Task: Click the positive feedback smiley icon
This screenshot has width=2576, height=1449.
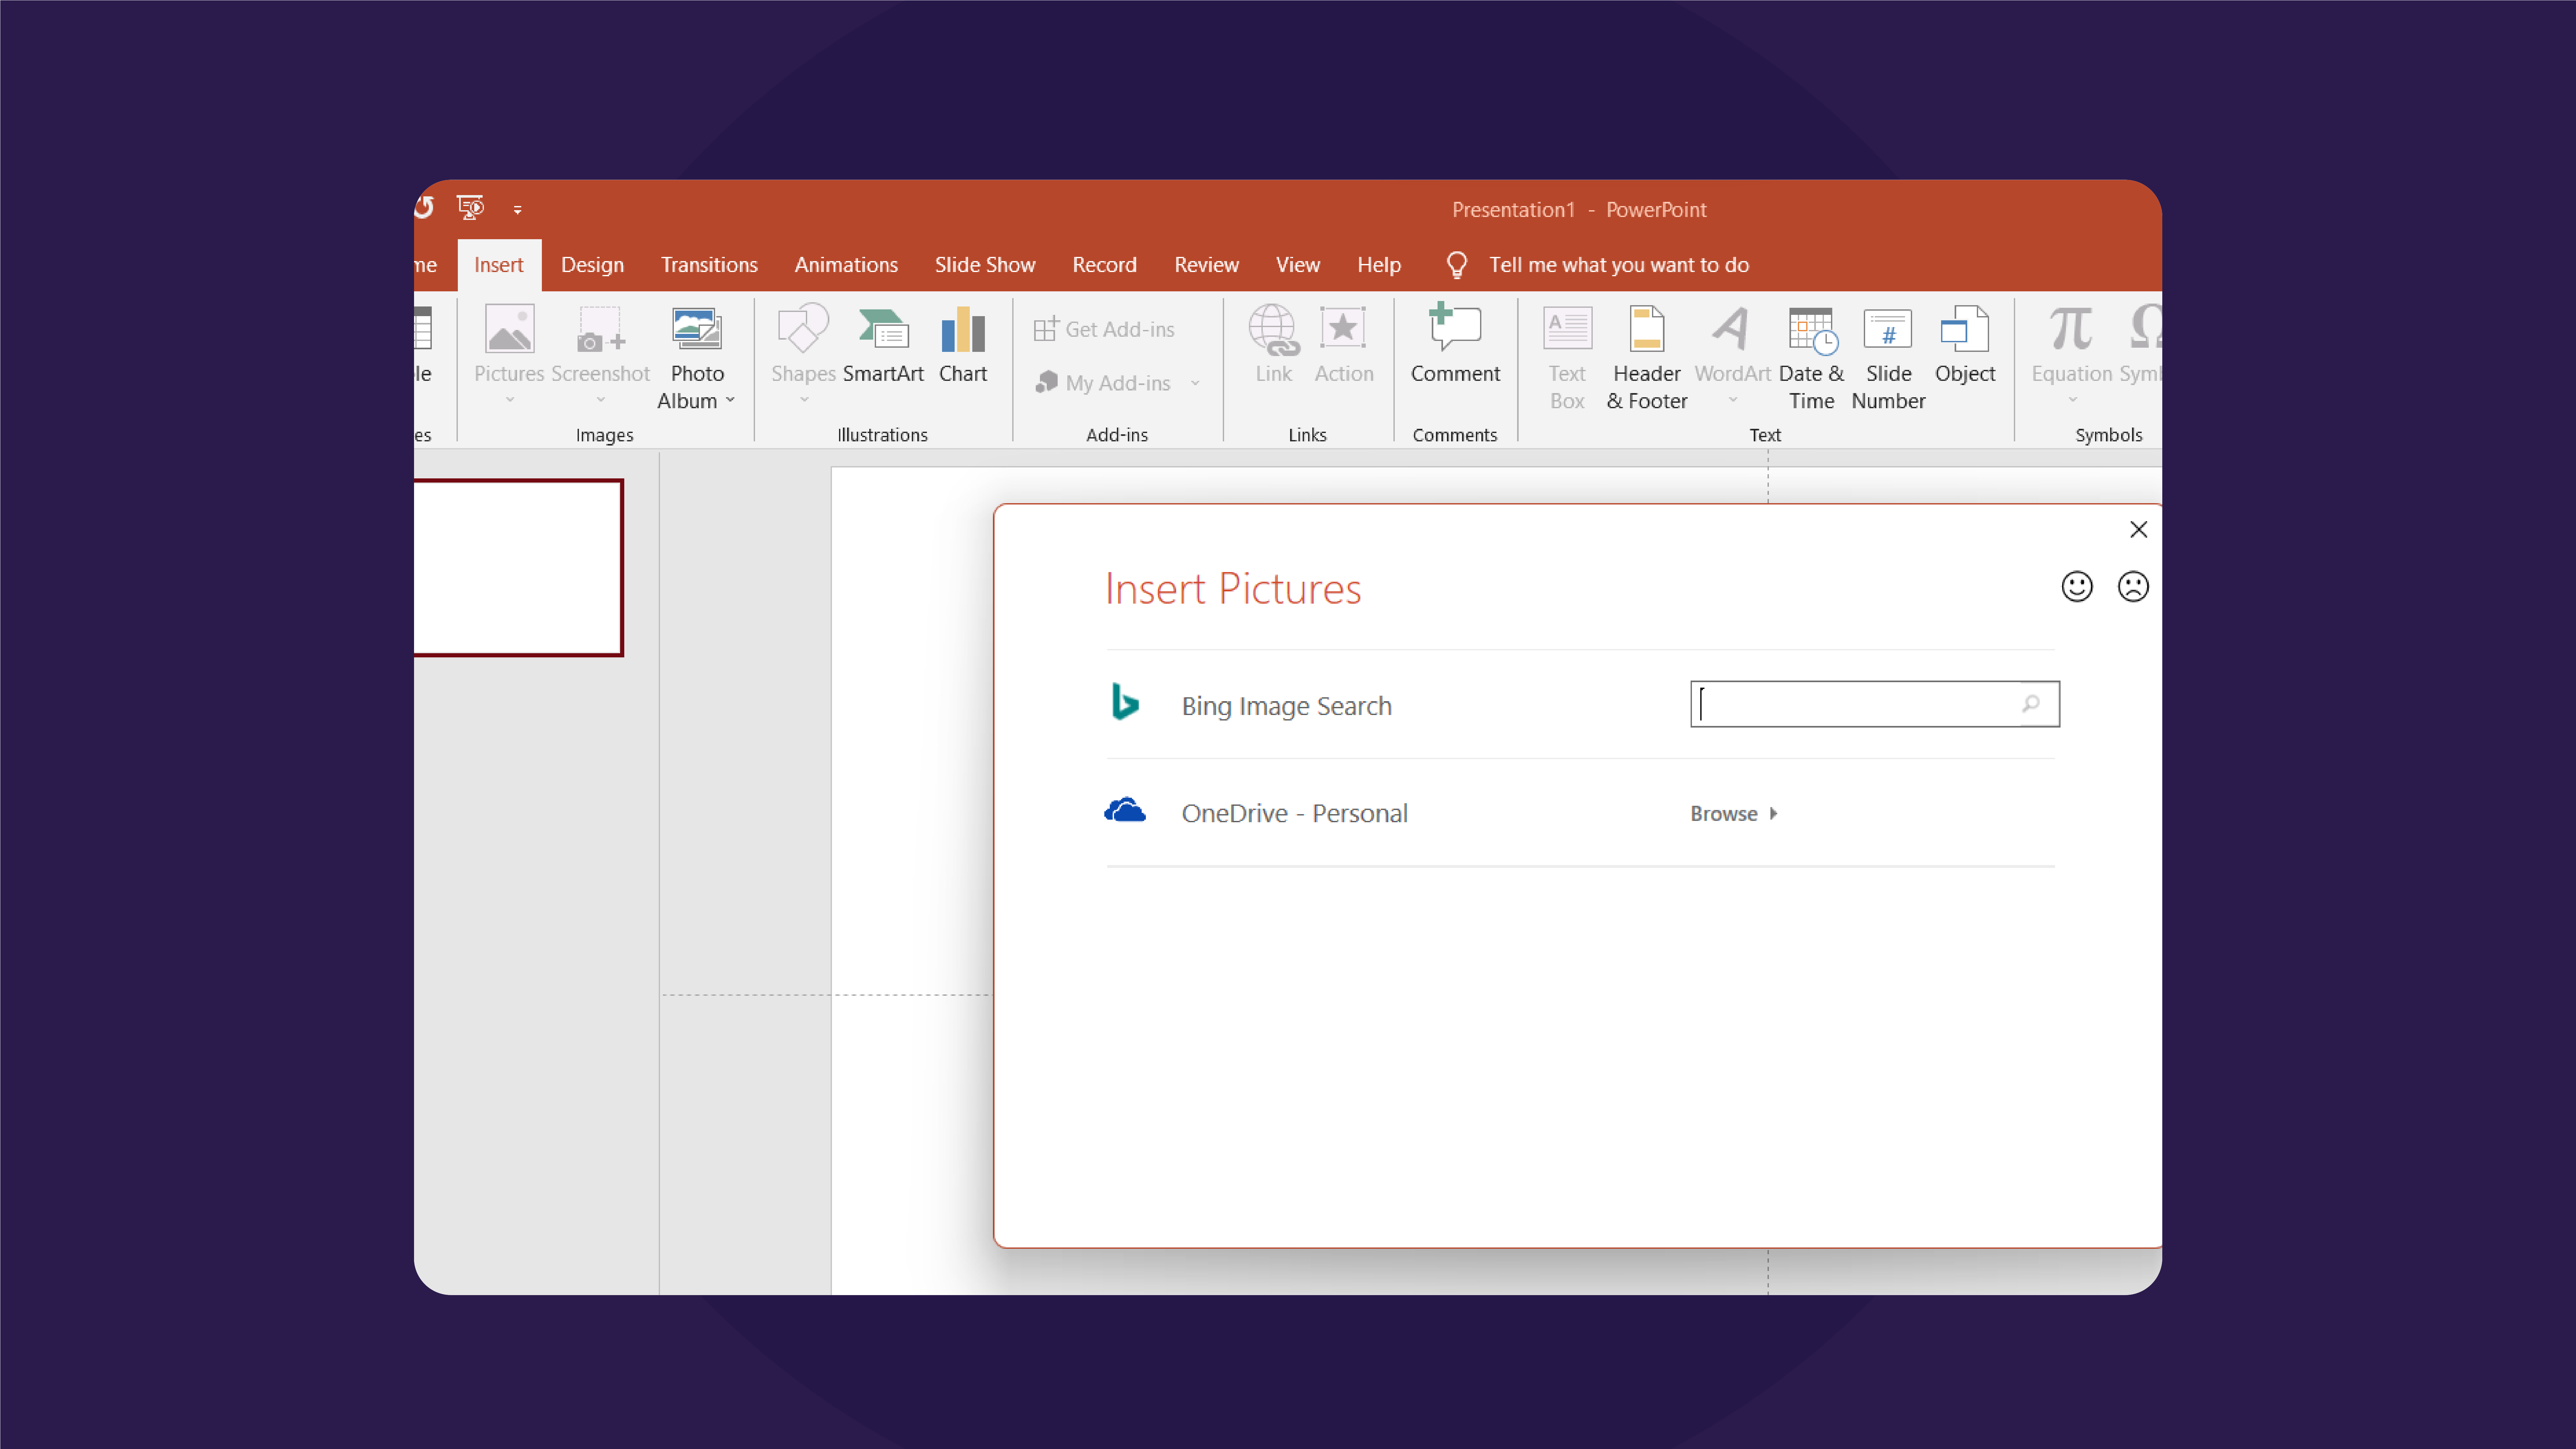Action: click(2077, 586)
